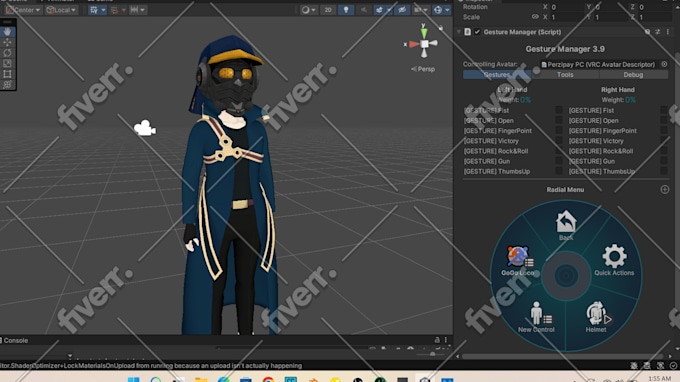
Task: Switch to the Debug tab
Action: pyautogui.click(x=633, y=75)
